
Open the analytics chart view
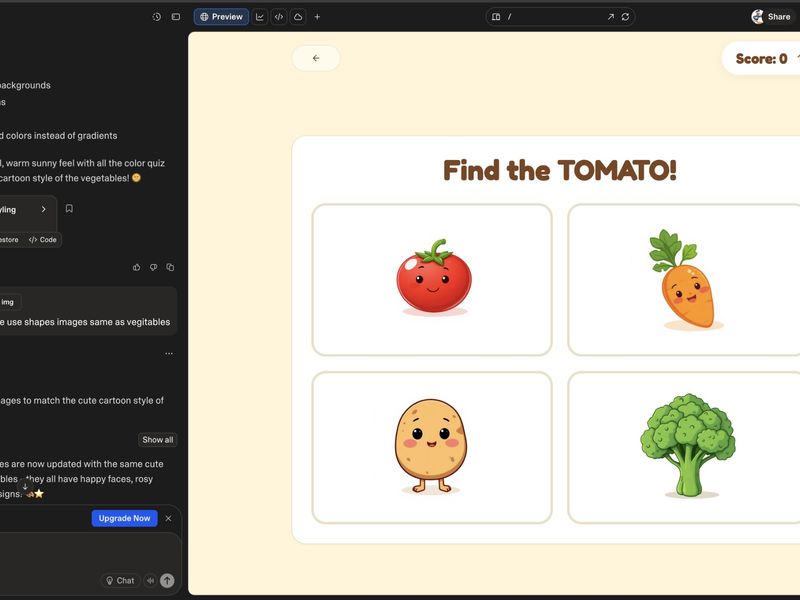[x=260, y=17]
